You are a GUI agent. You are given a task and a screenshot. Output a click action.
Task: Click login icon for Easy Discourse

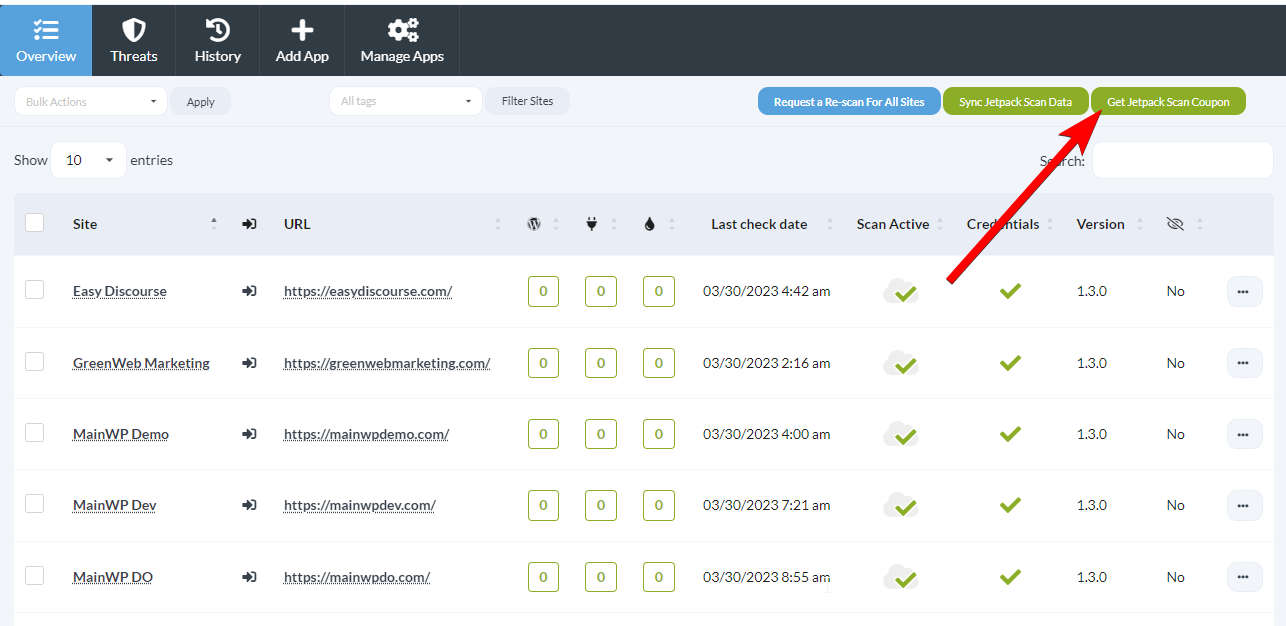pos(249,291)
